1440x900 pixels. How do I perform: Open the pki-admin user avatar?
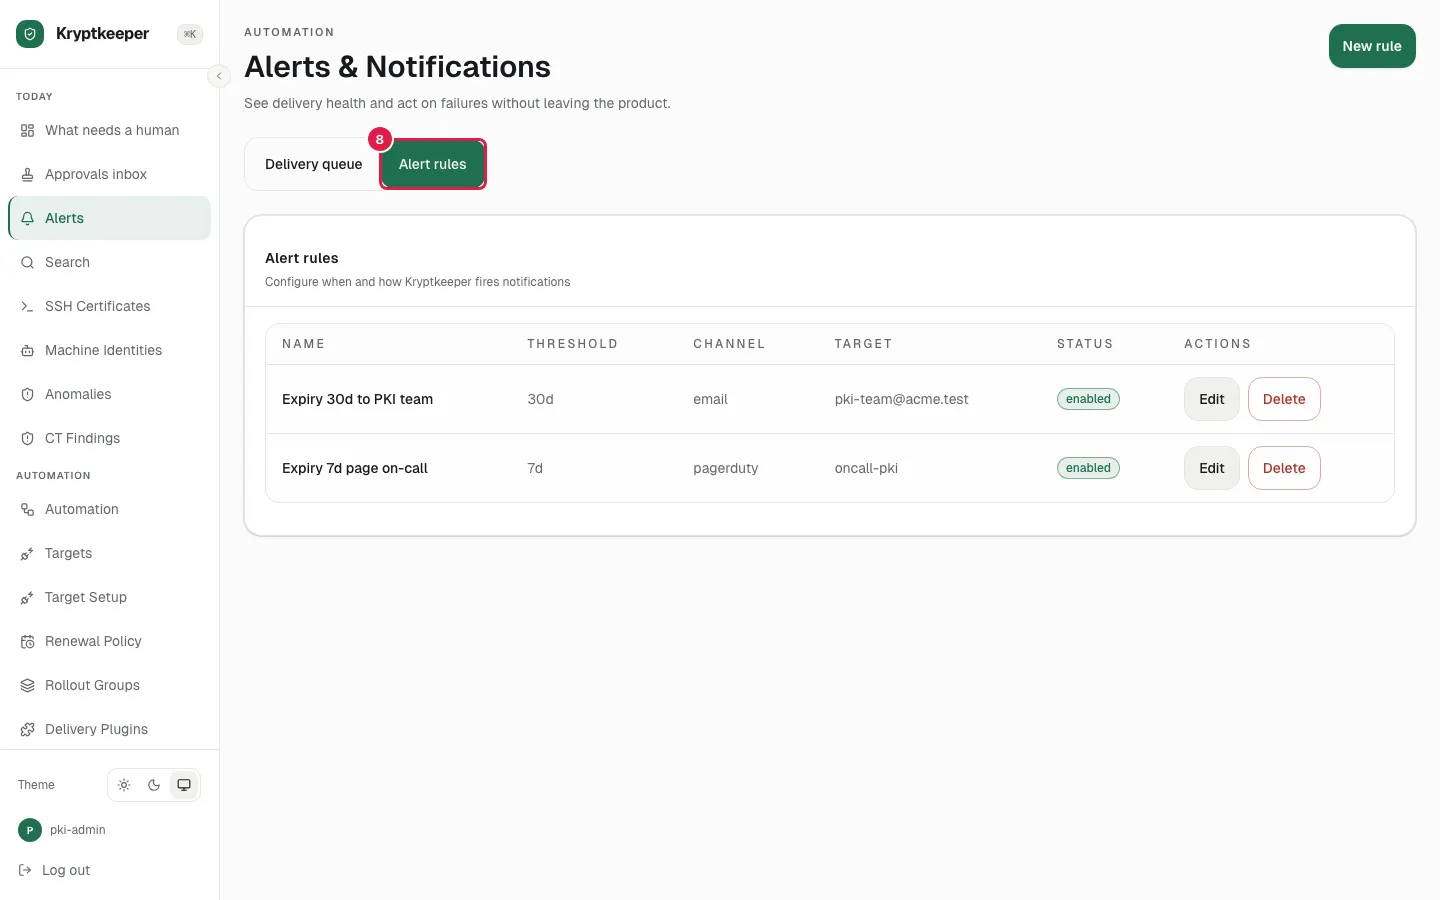coord(30,830)
